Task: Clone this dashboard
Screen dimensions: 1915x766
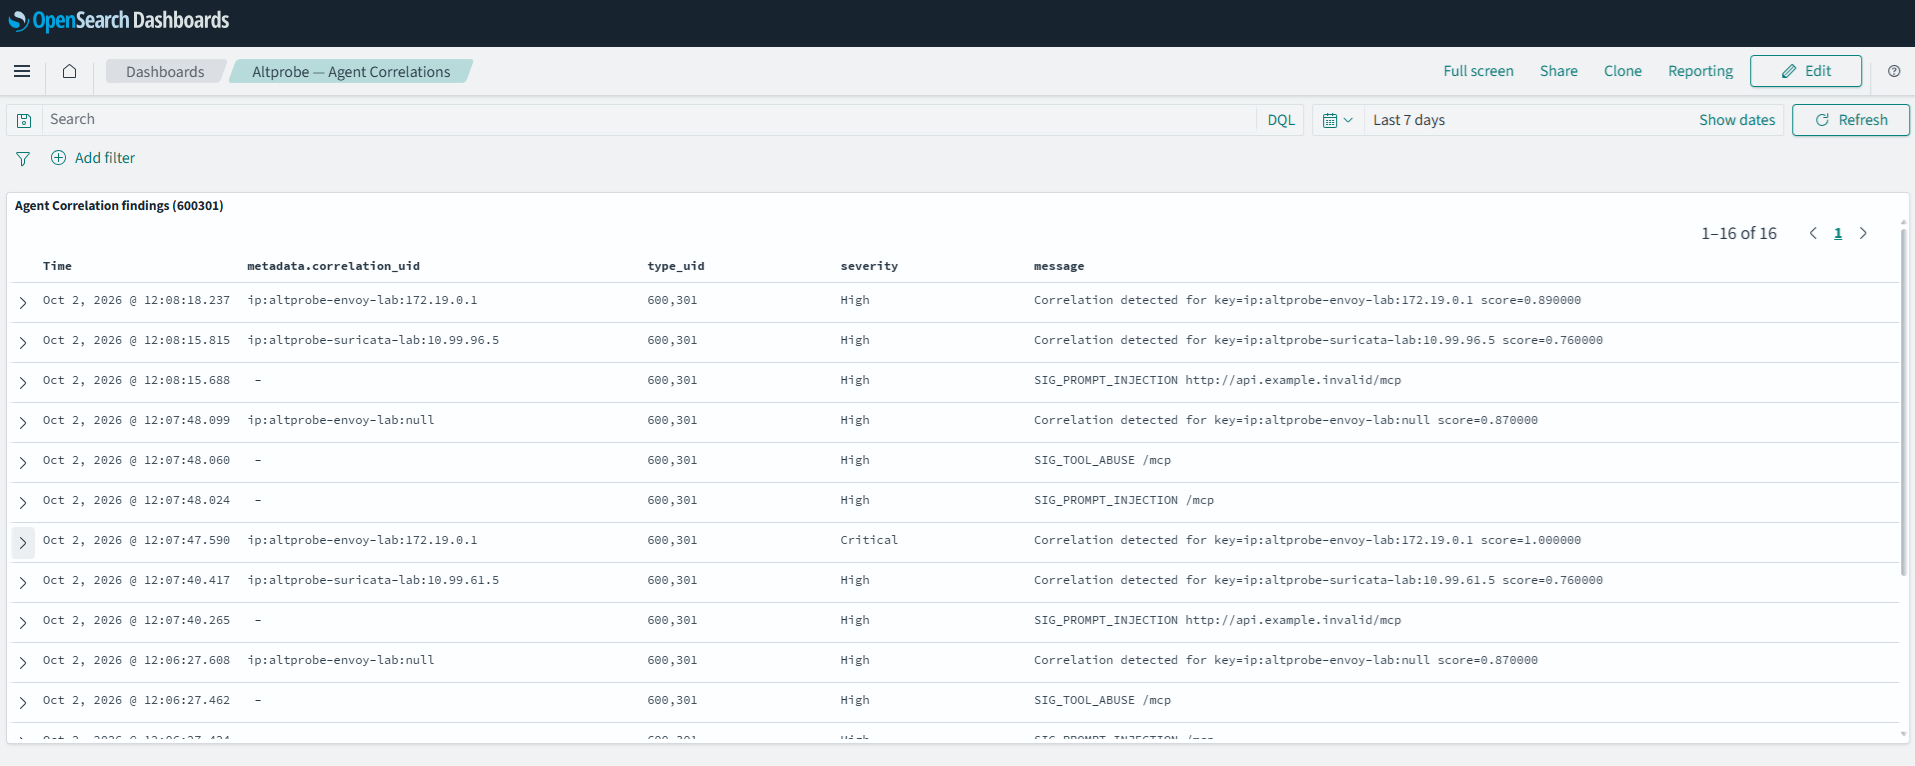Action: tap(1622, 71)
